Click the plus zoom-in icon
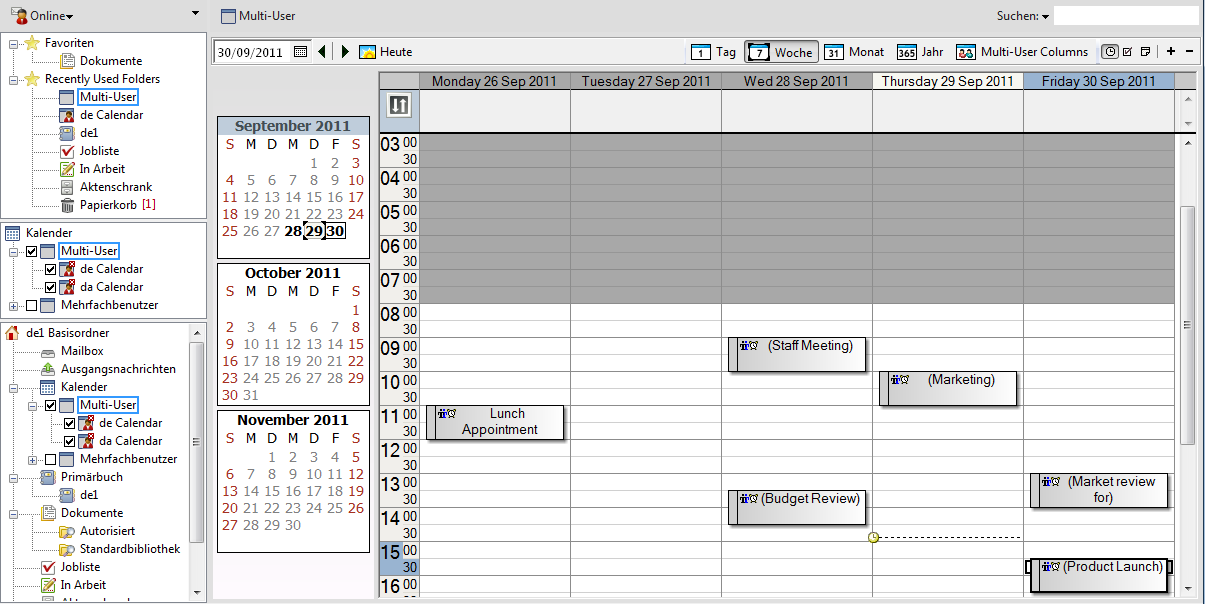 (1171, 52)
